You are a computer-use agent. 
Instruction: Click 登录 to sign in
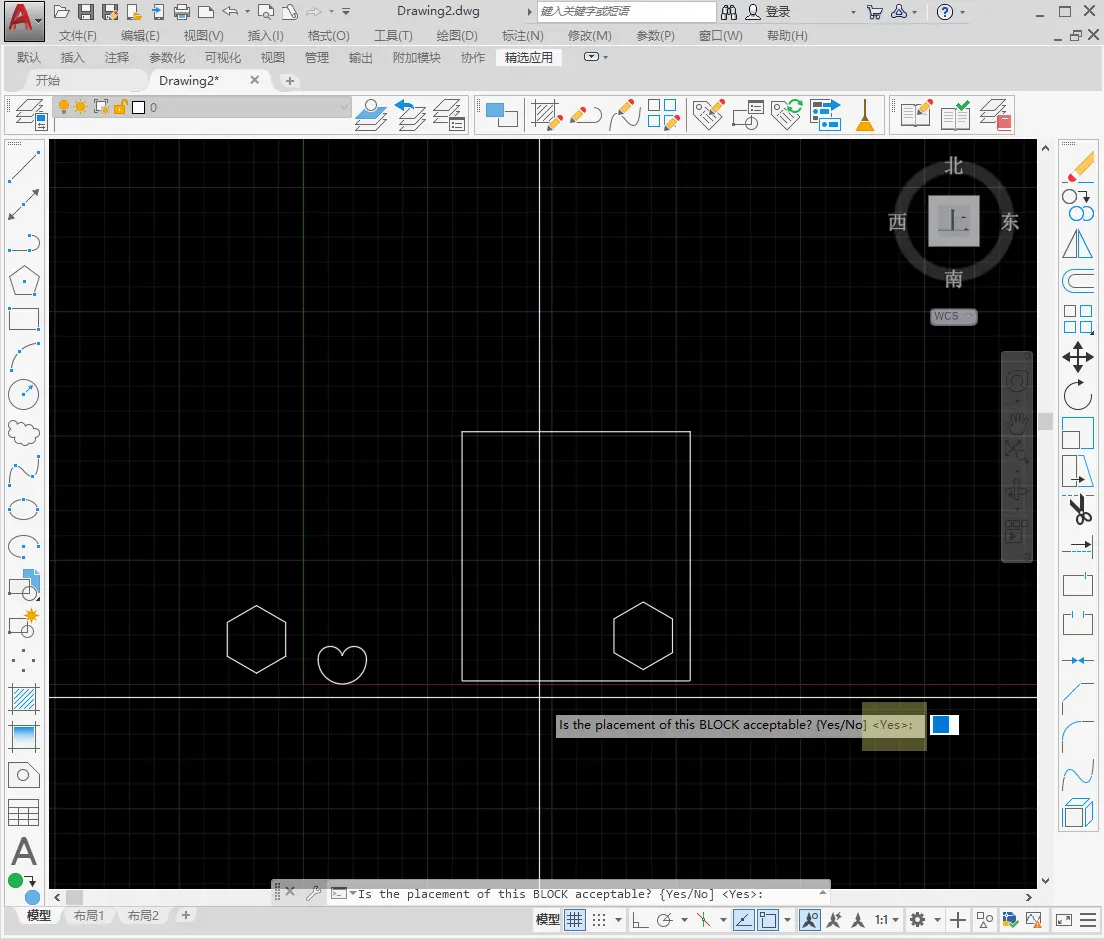click(777, 12)
